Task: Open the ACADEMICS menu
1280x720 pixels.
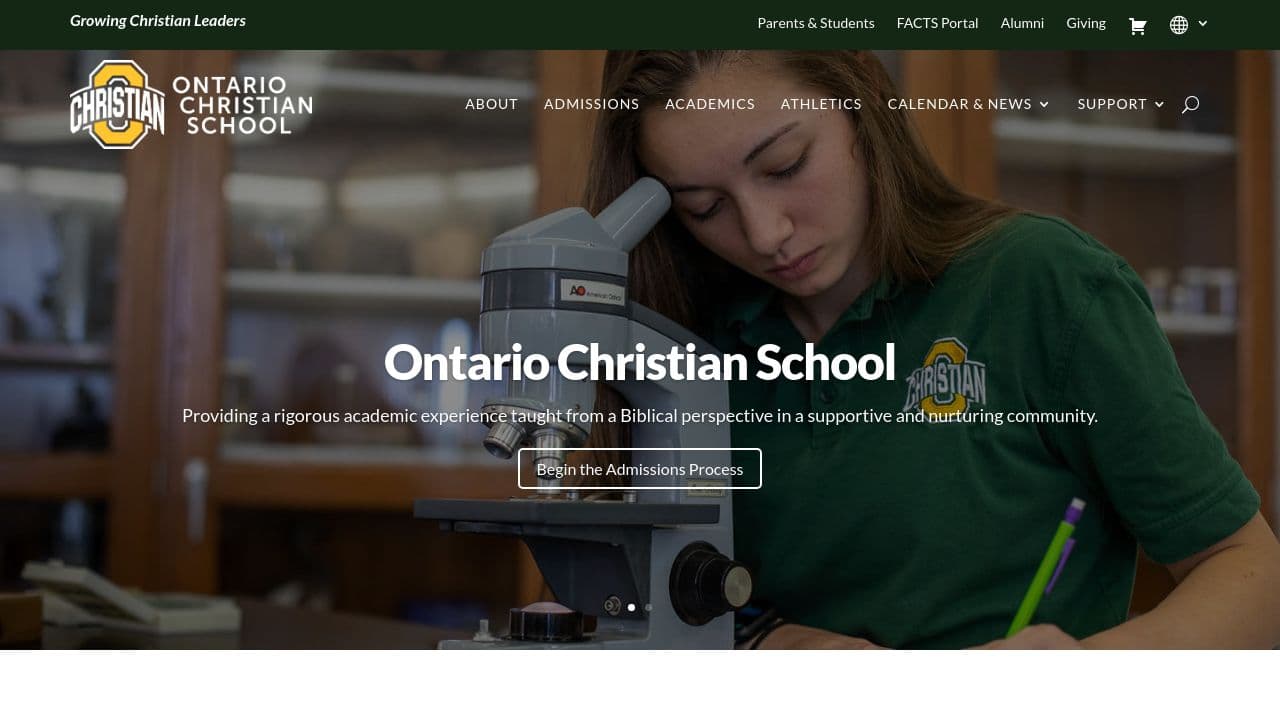Action: coord(710,104)
